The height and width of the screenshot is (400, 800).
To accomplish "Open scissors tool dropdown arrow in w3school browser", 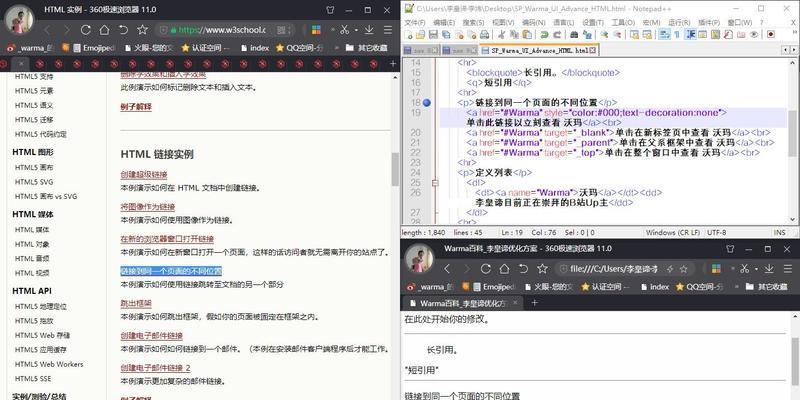I will pos(356,30).
